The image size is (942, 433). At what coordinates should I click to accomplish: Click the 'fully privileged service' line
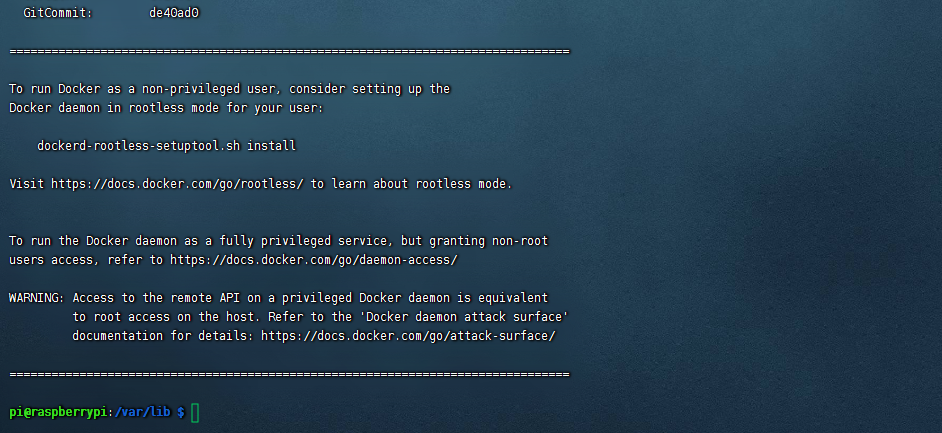[279, 241]
